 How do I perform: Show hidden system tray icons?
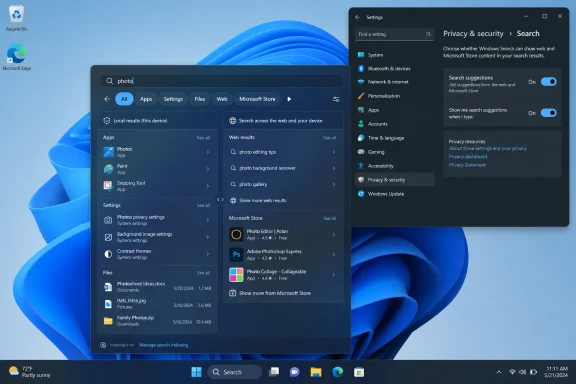[x=498, y=372]
